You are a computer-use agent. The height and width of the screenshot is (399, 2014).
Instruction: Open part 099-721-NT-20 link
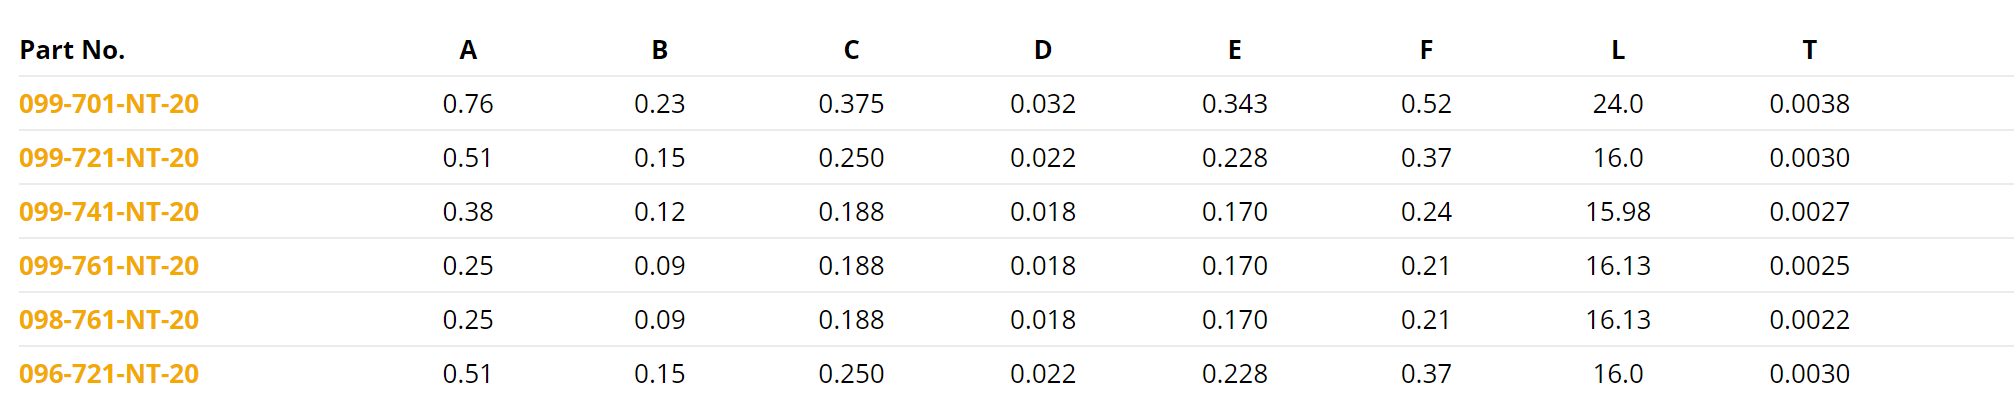coord(109,158)
